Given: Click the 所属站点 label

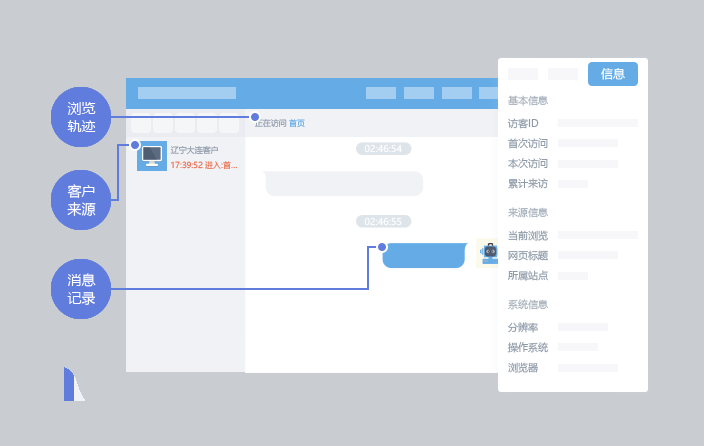Looking at the screenshot, I should (x=528, y=275).
